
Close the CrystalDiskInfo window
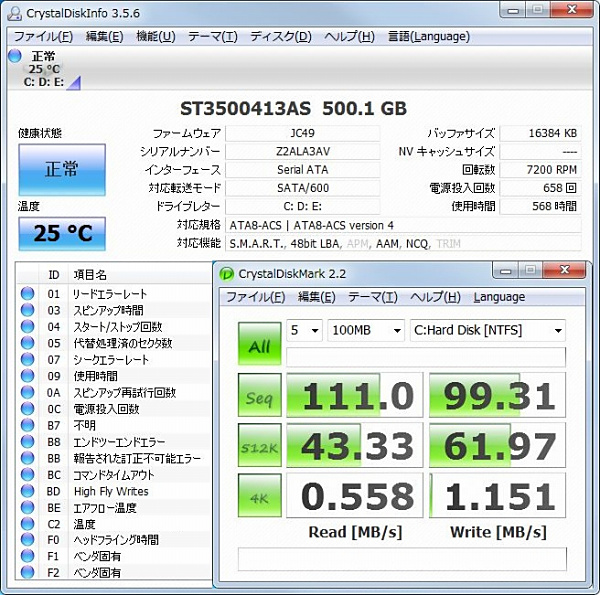click(x=572, y=10)
